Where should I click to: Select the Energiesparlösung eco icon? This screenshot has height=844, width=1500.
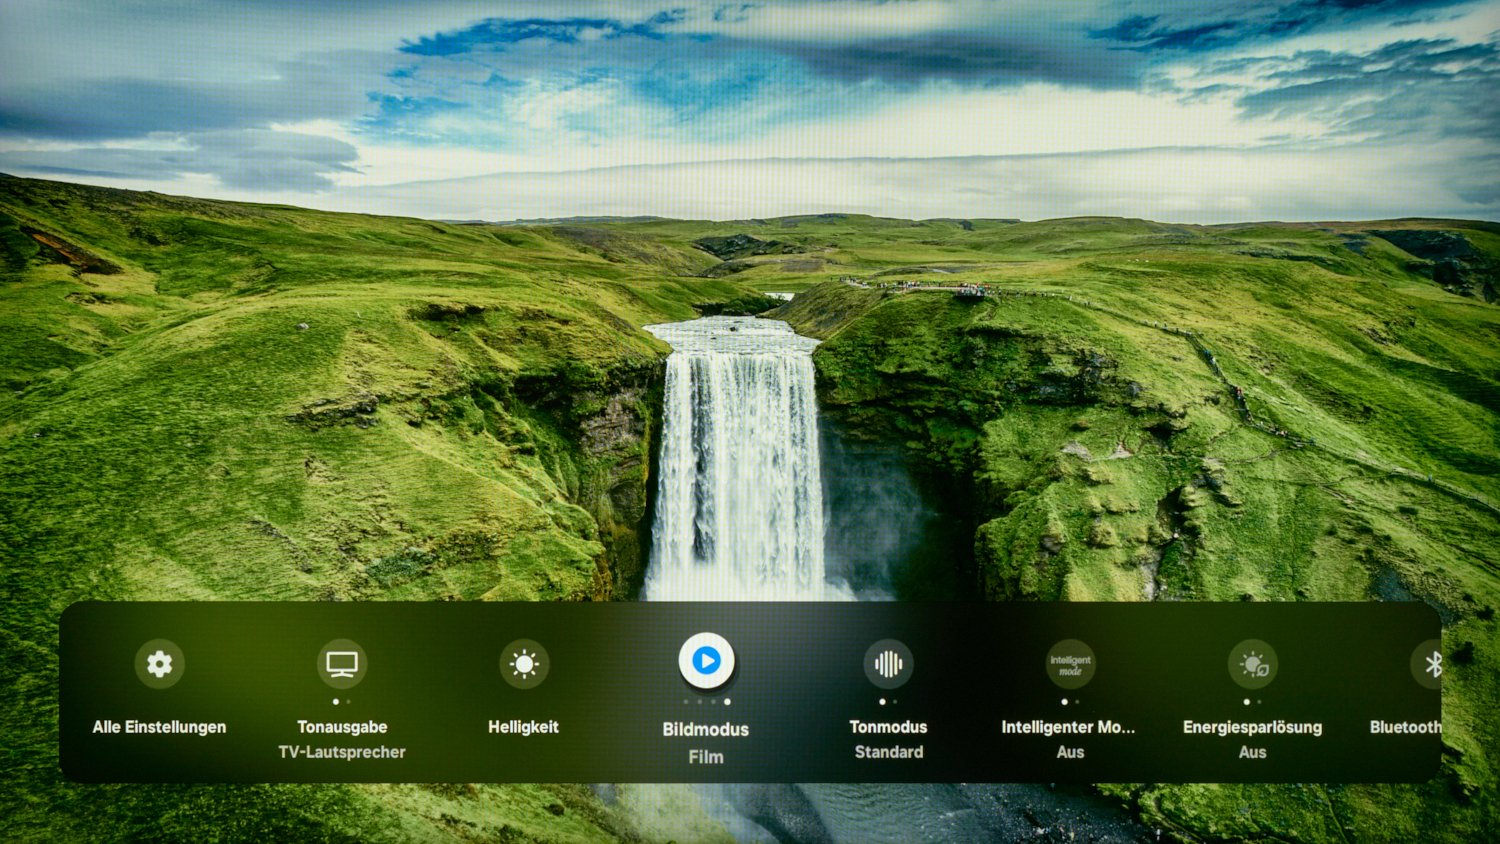tap(1252, 664)
